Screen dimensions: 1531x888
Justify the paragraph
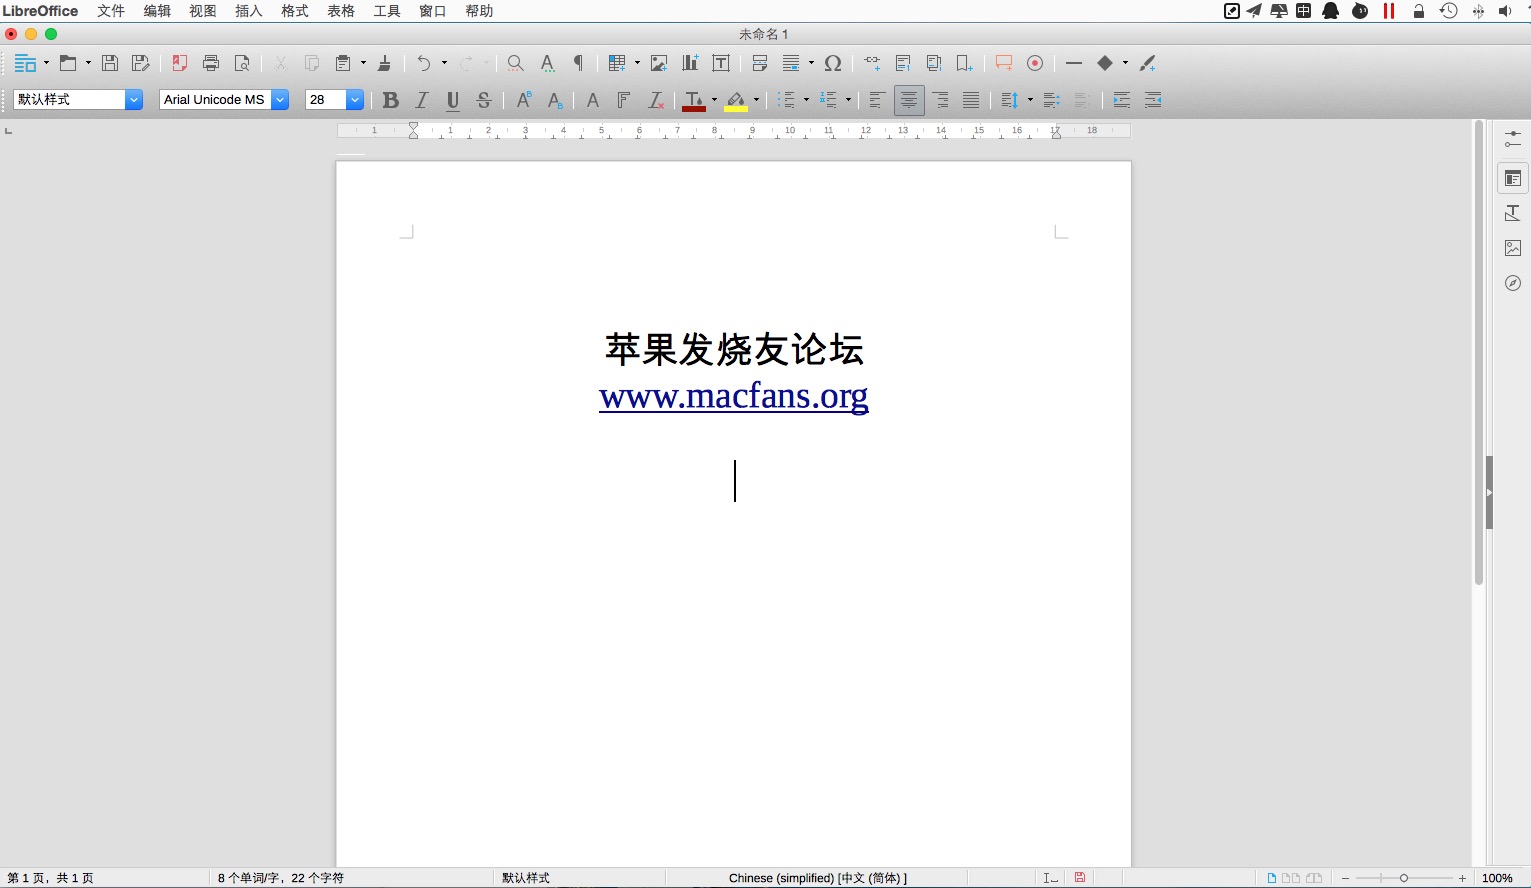point(971,99)
